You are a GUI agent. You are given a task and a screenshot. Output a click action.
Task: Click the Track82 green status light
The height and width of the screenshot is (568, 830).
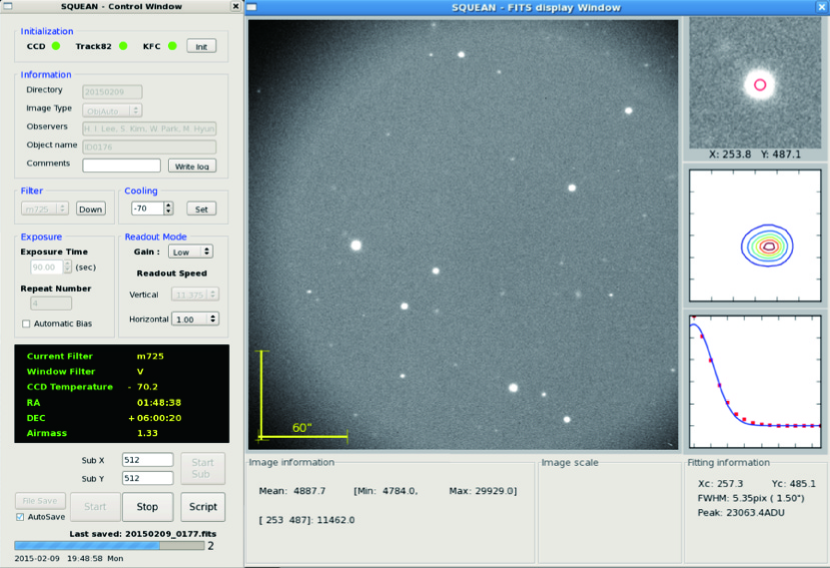(122, 46)
